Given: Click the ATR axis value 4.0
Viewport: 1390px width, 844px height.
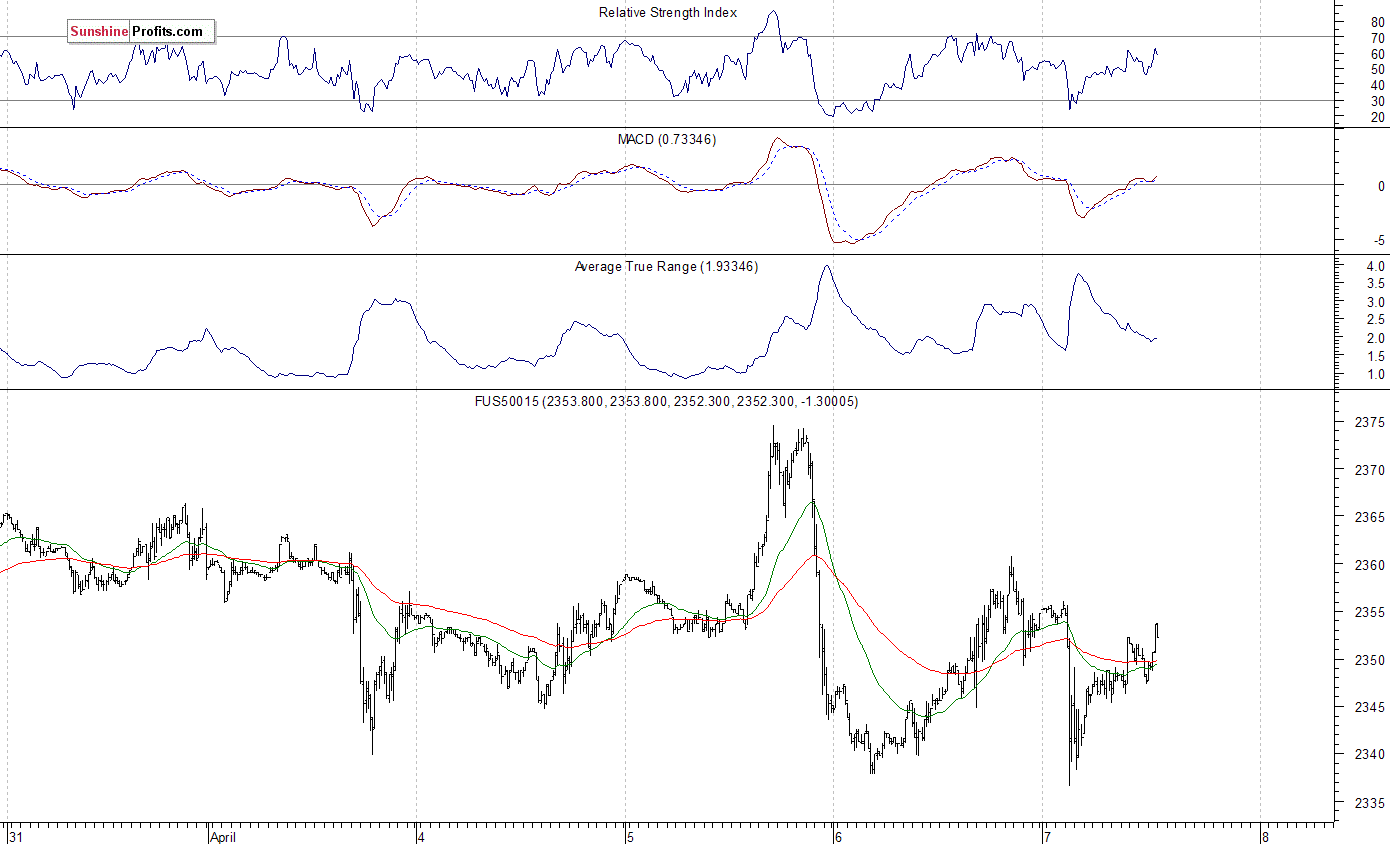Looking at the screenshot, I should (1374, 267).
